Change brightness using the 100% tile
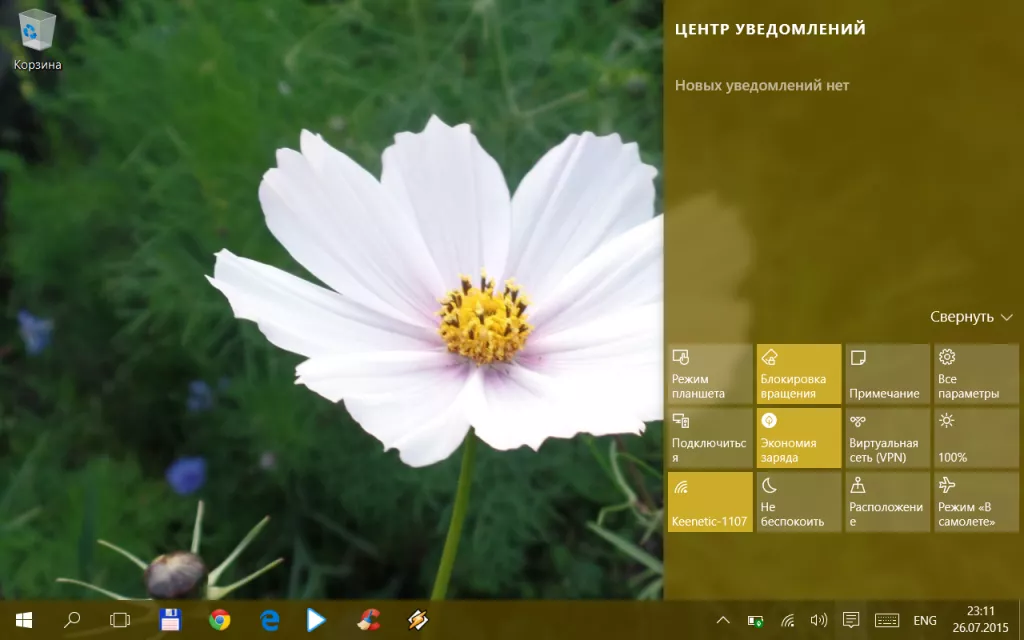 pyautogui.click(x=976, y=438)
